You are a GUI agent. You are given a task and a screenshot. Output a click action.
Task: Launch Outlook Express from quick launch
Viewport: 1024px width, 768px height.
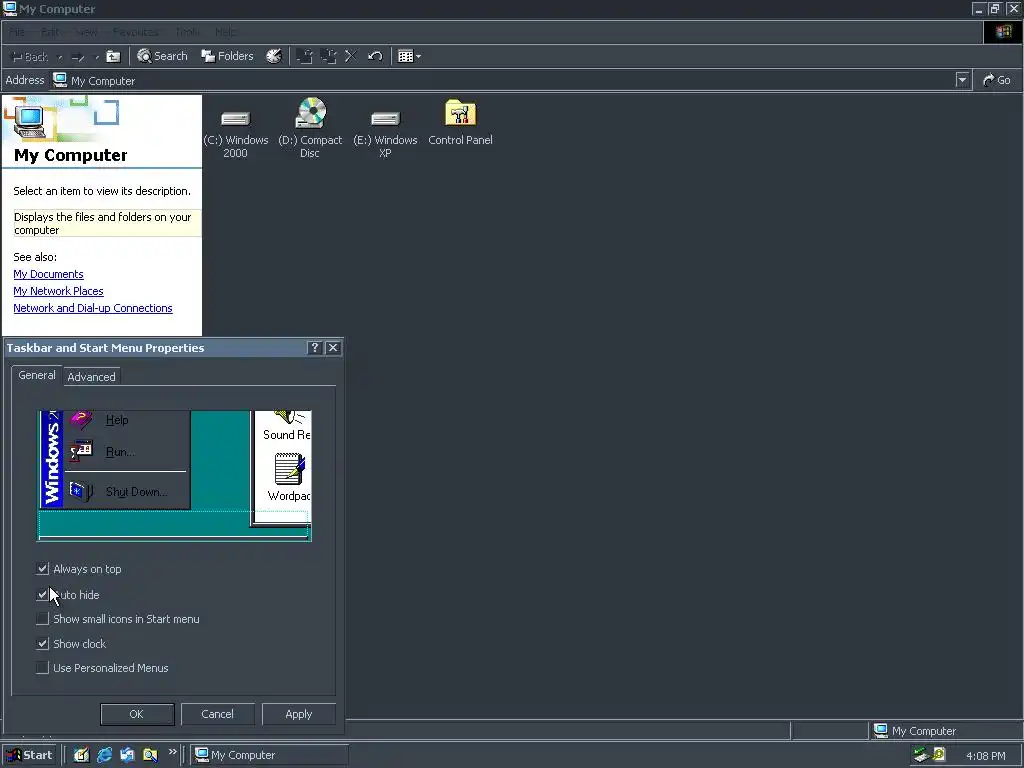pos(127,755)
